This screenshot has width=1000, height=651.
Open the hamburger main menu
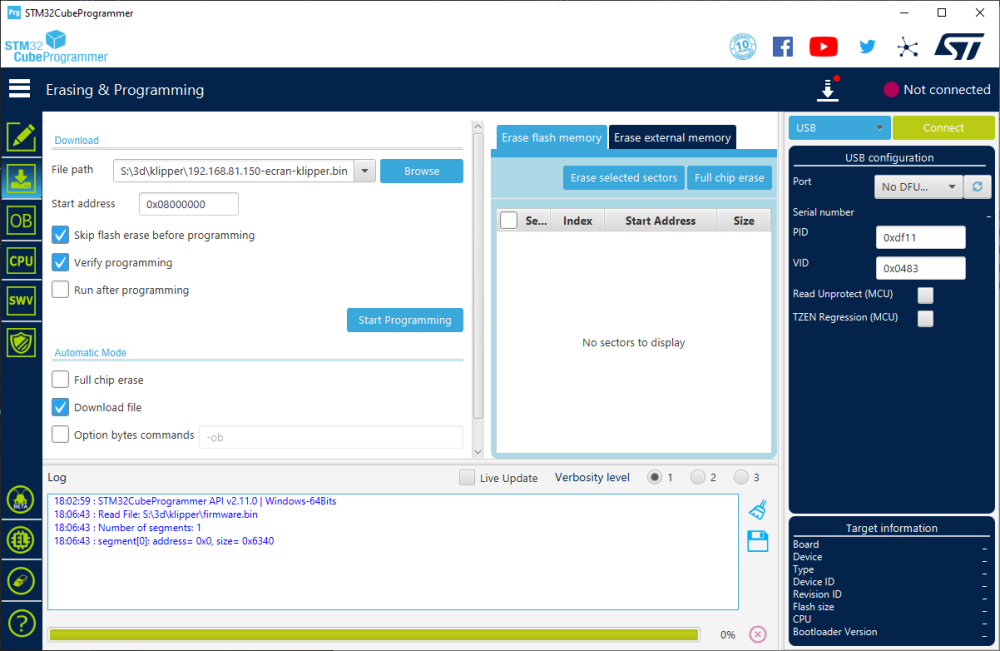pos(19,89)
